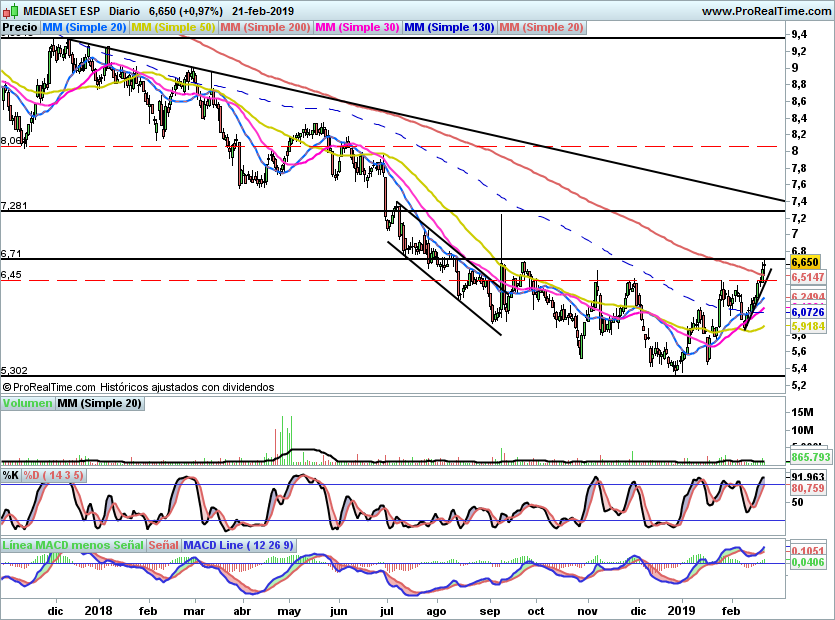Viewport: 835px width, 620px height.
Task: Select the Línea MACD menos Señal label
Action: point(73,545)
